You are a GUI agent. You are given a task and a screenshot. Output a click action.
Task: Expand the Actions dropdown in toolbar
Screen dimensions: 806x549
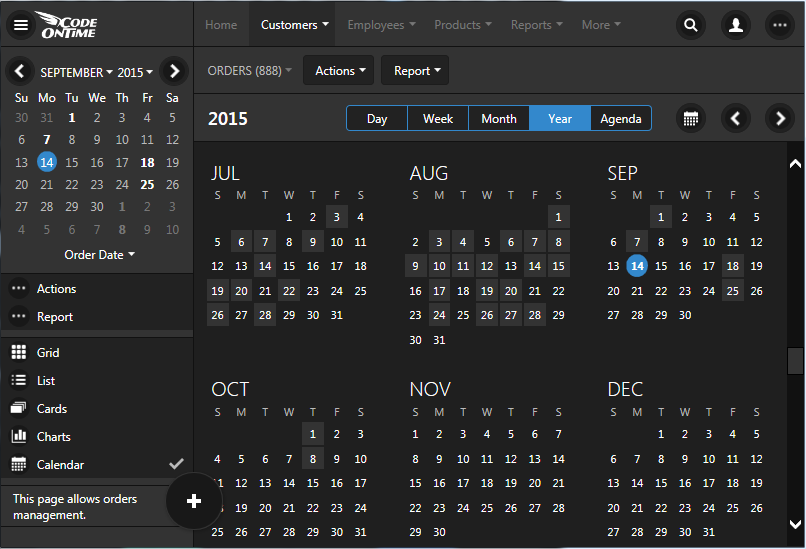339,71
